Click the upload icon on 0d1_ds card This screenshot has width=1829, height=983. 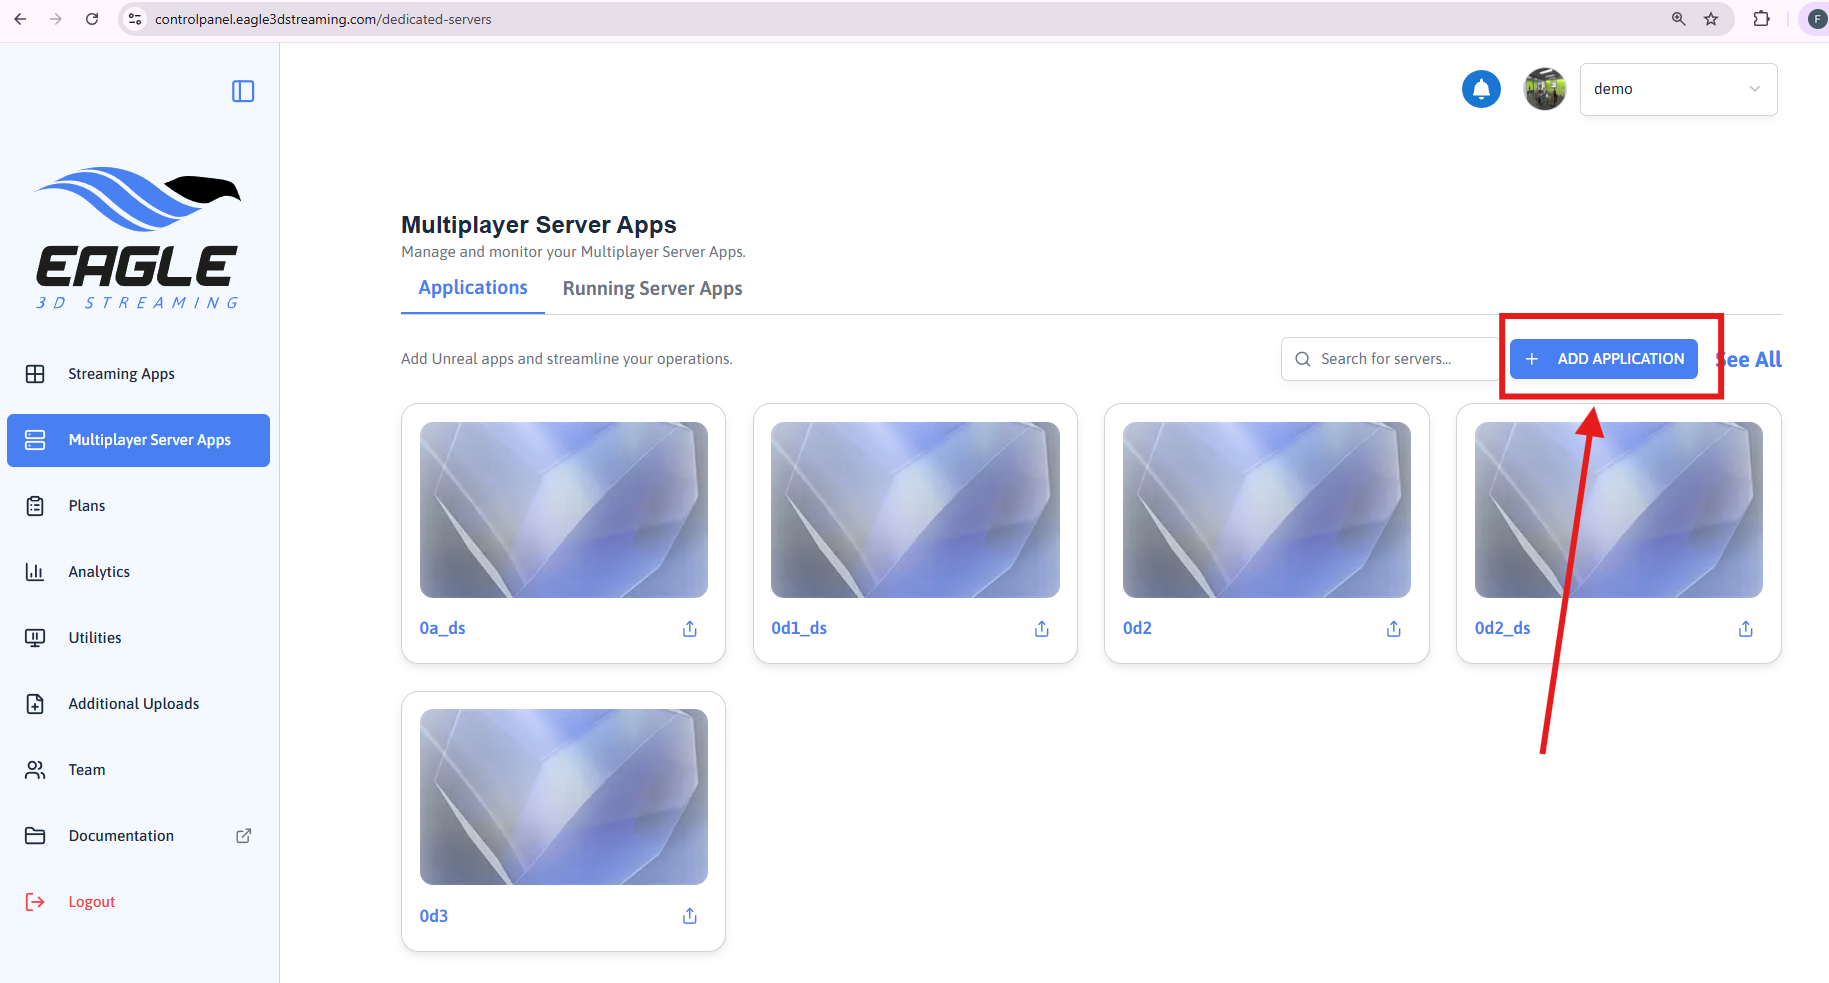tap(1042, 629)
